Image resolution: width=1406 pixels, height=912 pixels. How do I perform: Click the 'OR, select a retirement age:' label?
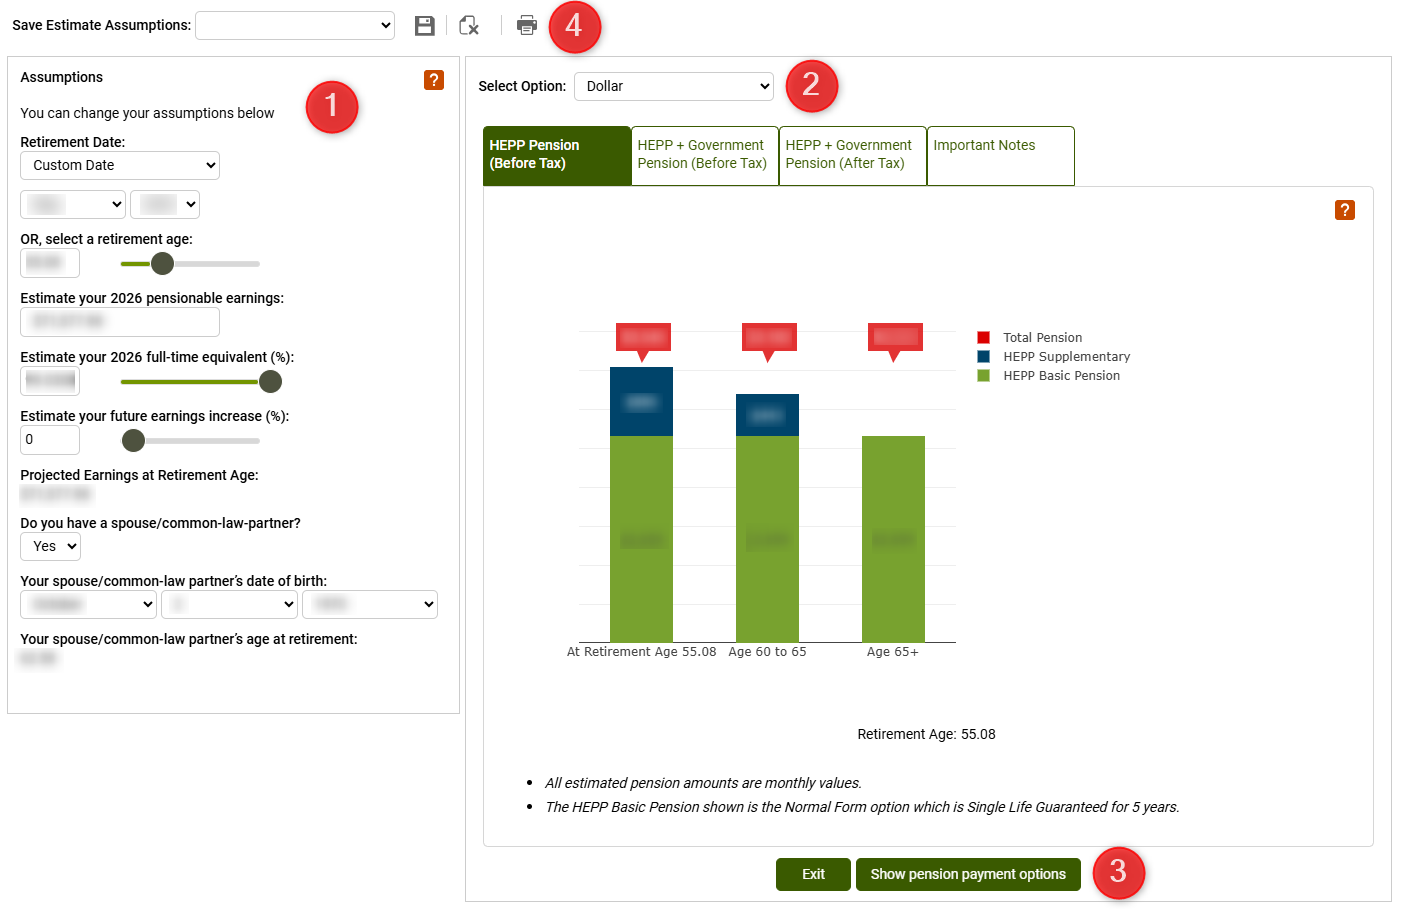click(x=107, y=240)
